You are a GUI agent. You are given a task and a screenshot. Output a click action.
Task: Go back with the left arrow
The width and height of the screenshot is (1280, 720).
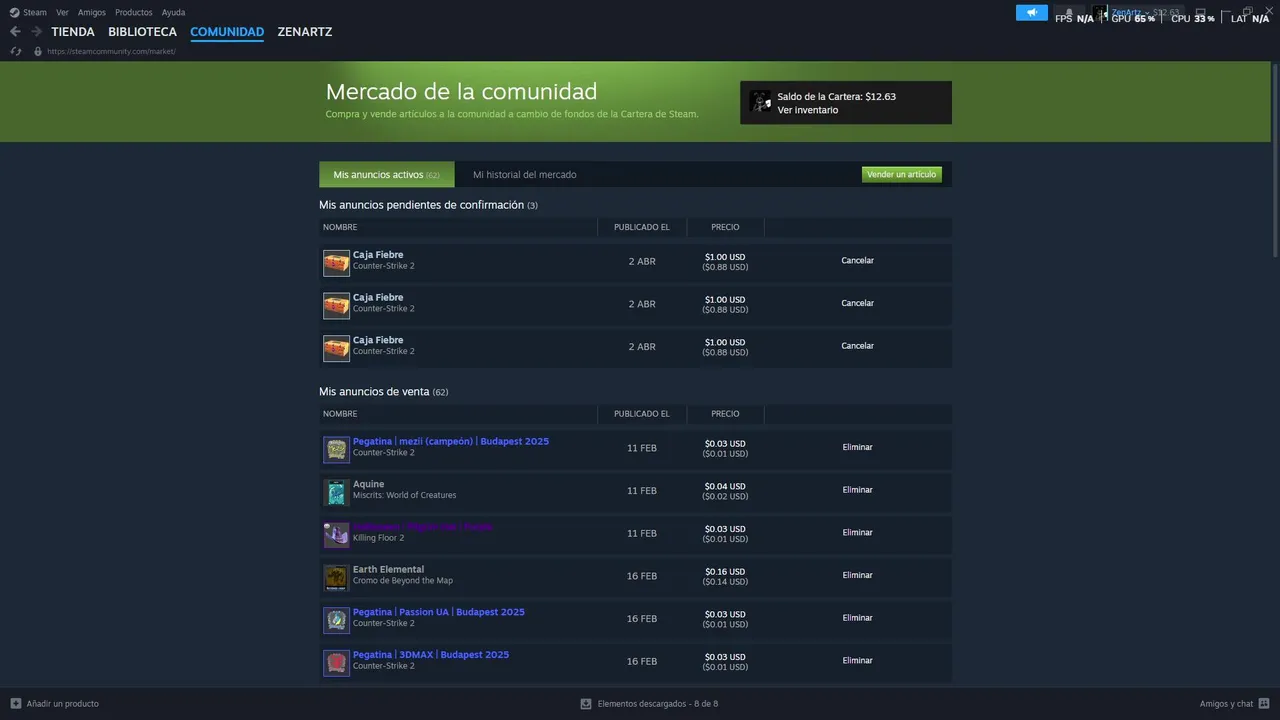[x=15, y=32]
